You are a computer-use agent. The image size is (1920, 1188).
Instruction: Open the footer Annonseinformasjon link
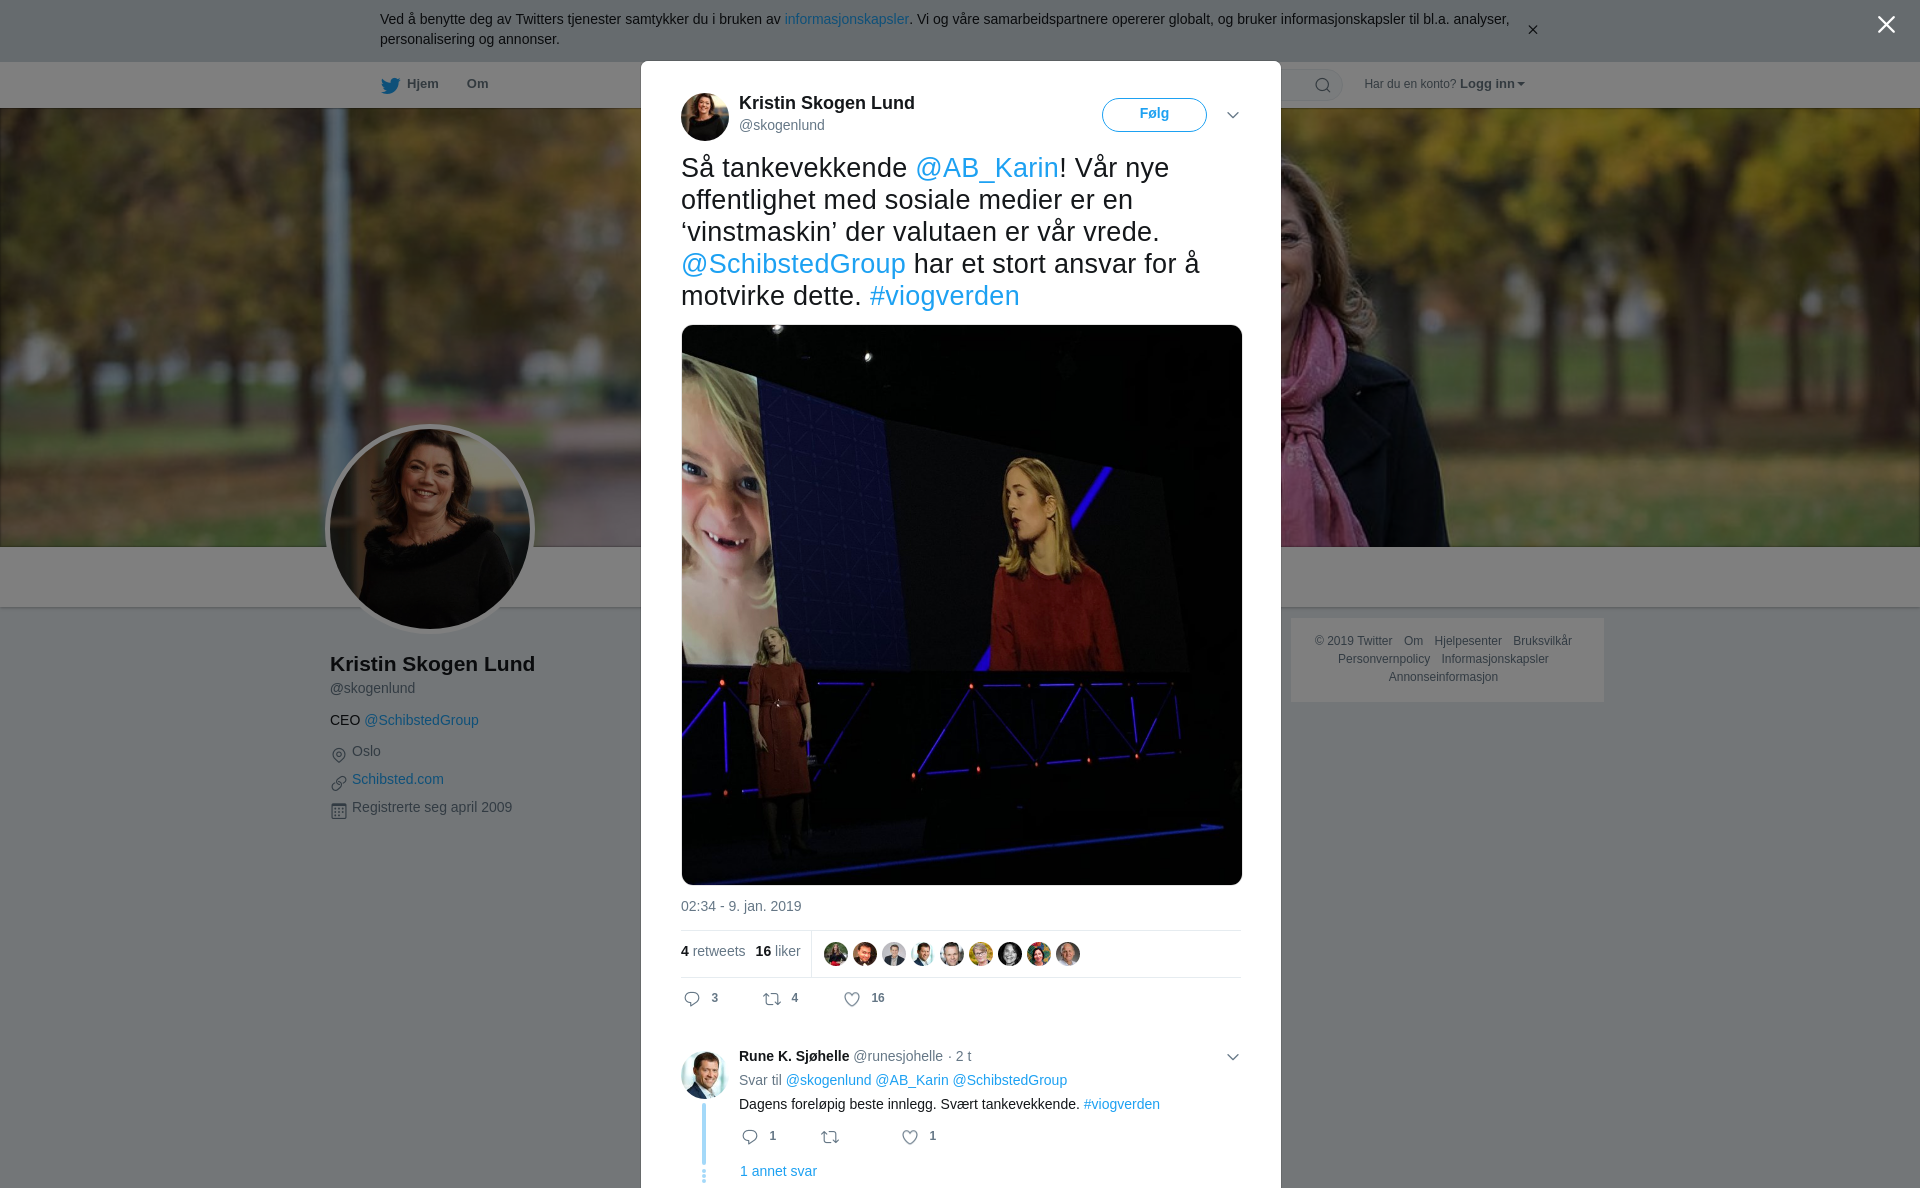click(x=1443, y=677)
